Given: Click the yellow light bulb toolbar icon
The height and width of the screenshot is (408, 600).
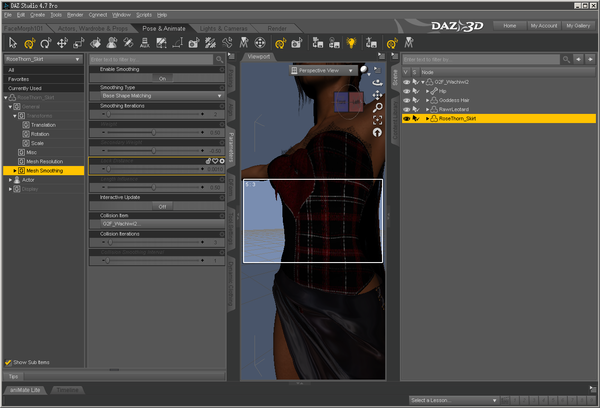Looking at the screenshot, I should click(x=351, y=43).
